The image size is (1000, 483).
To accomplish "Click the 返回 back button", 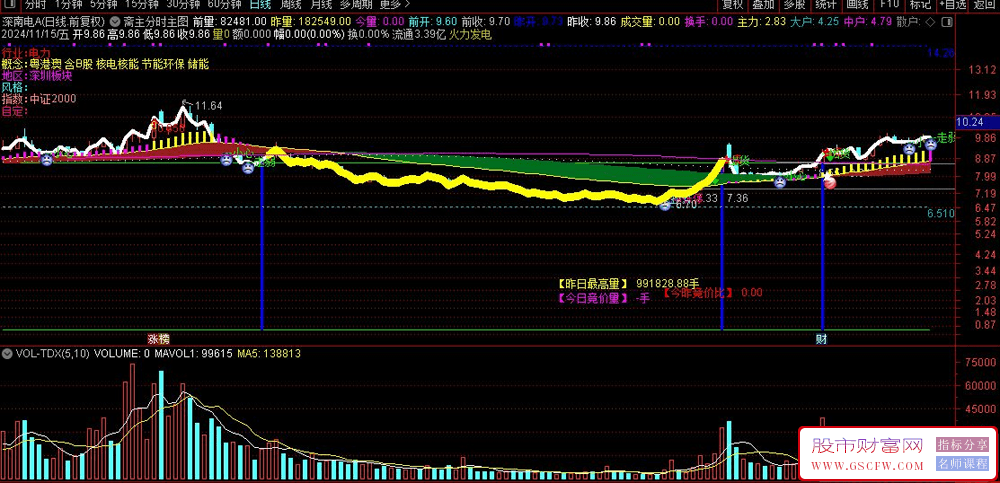I will [x=986, y=4].
